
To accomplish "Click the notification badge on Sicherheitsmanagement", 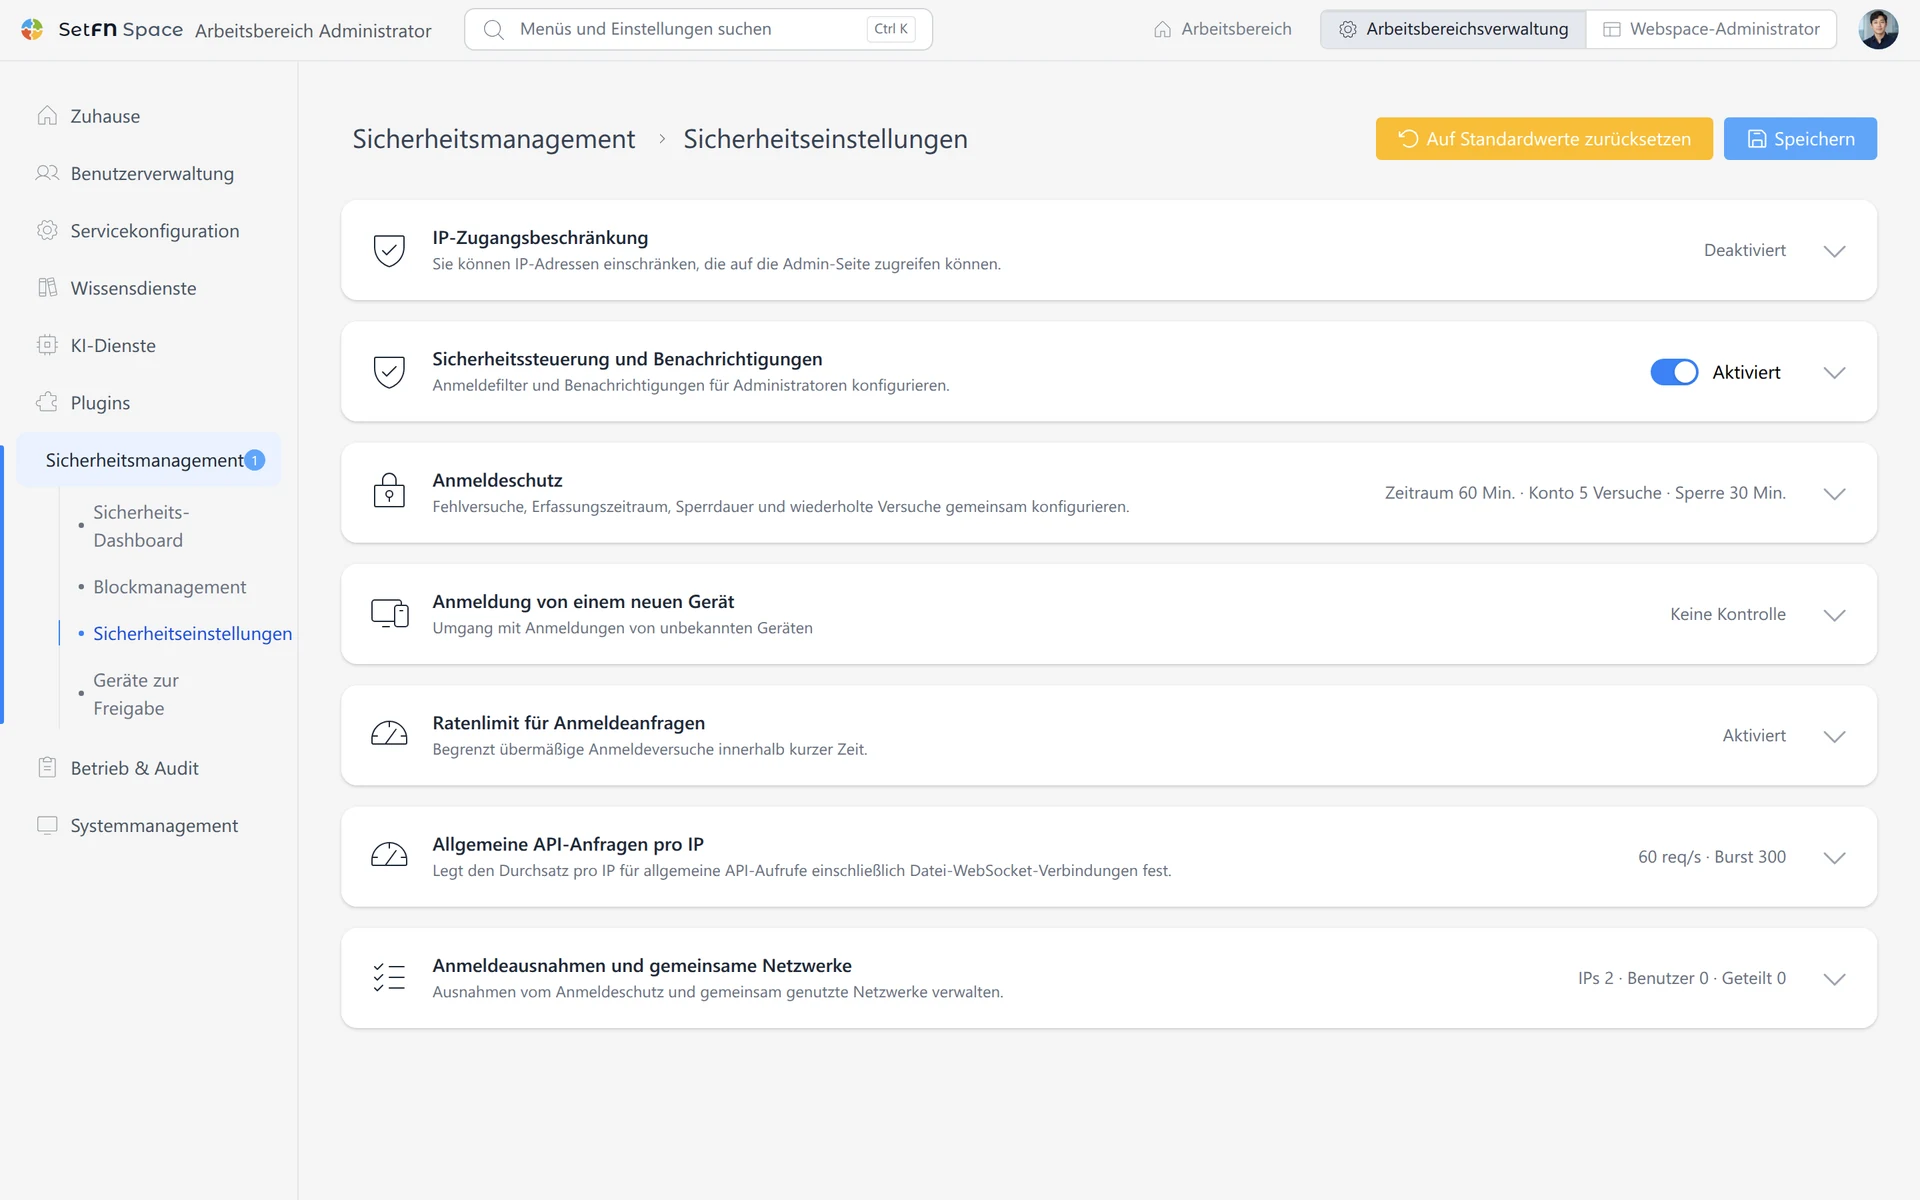I will pos(255,460).
